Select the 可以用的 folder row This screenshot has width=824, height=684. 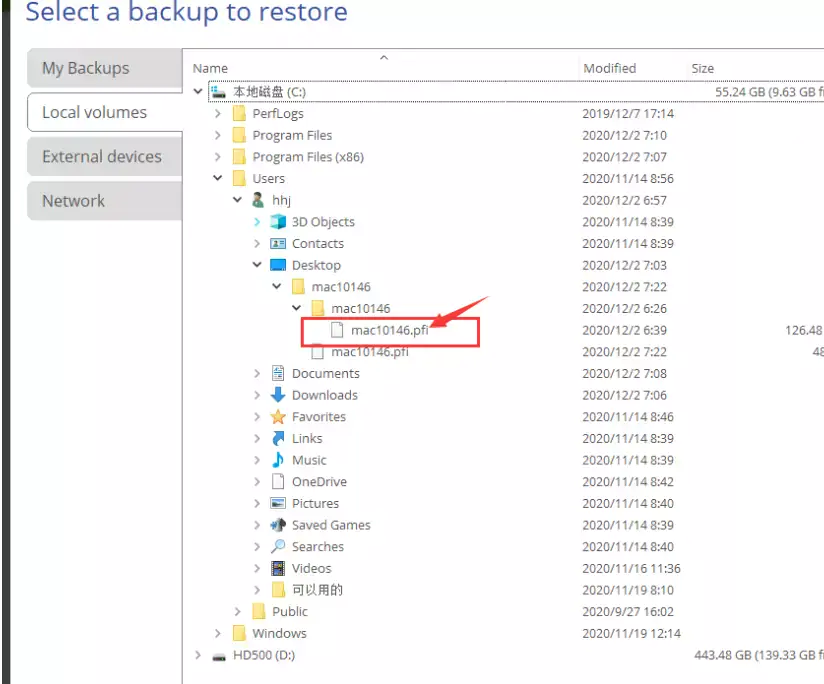[317, 589]
